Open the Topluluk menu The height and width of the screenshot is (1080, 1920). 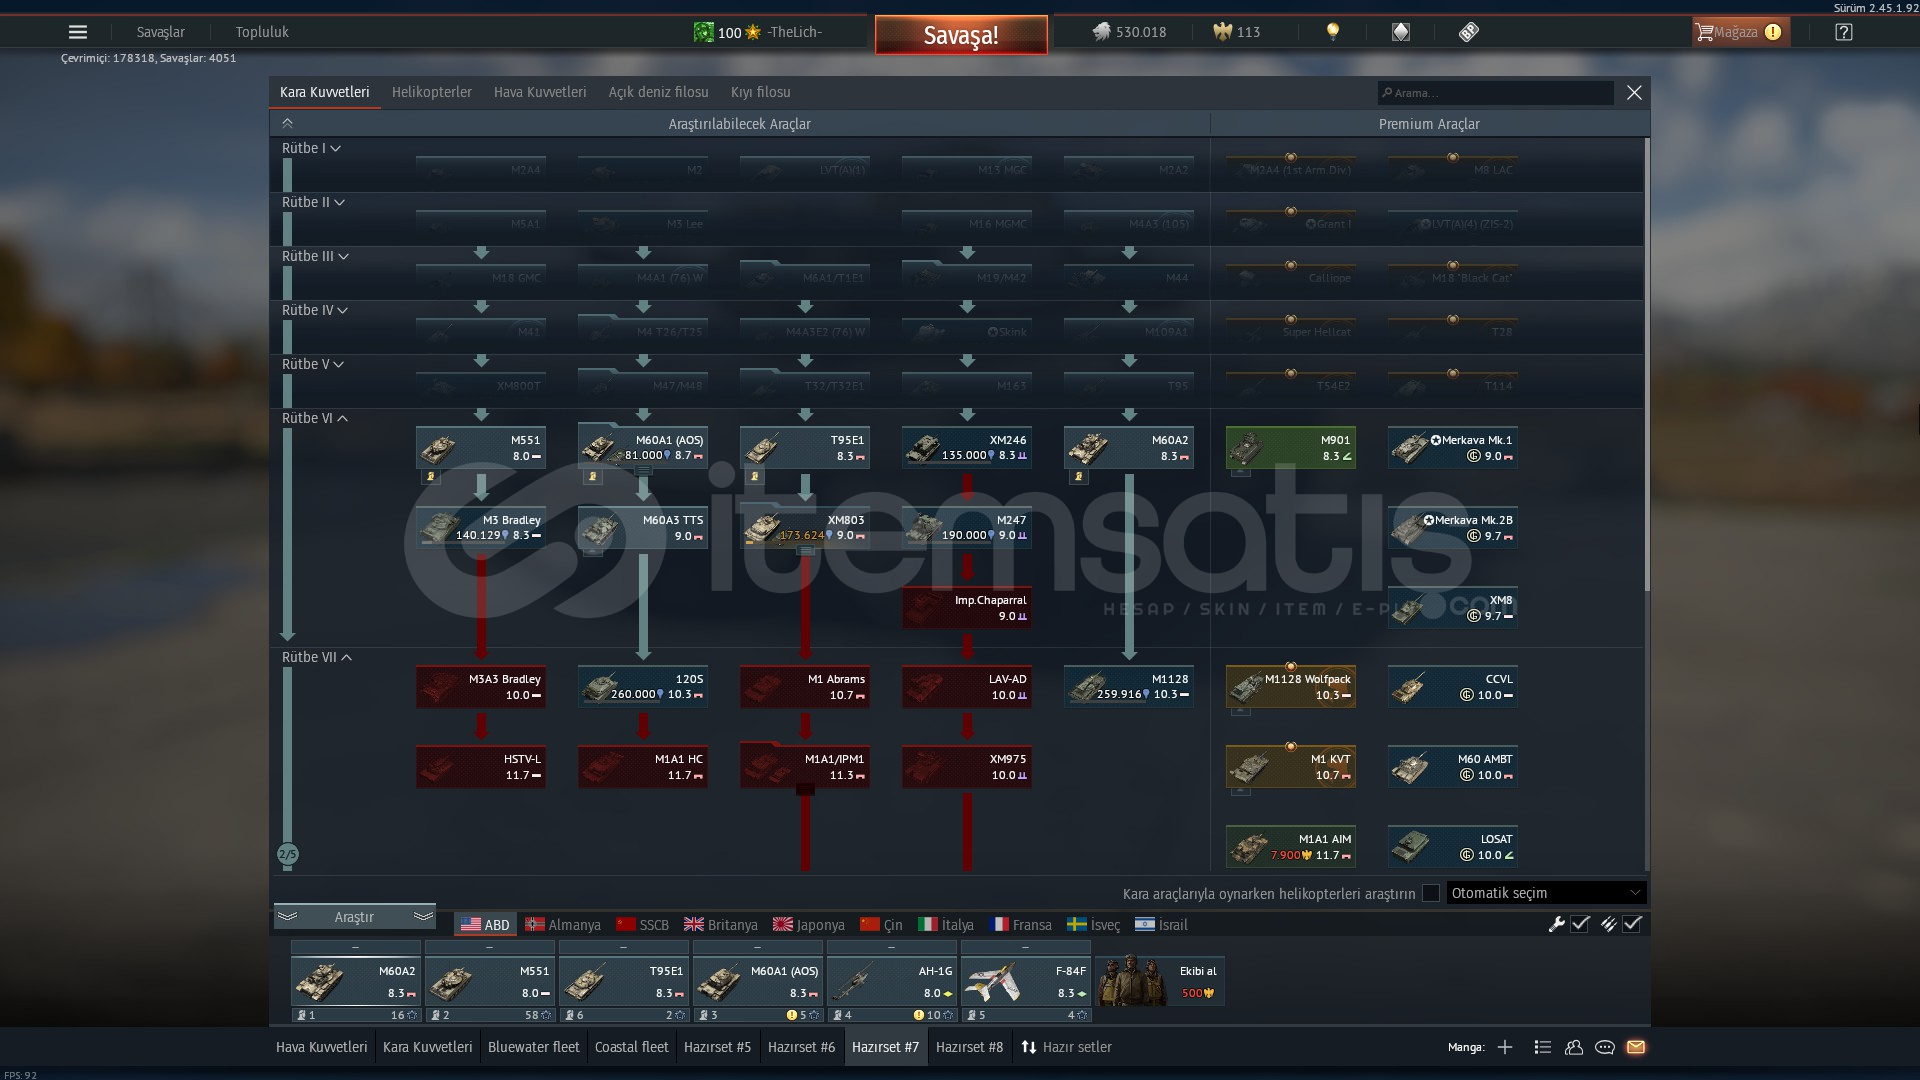click(262, 32)
